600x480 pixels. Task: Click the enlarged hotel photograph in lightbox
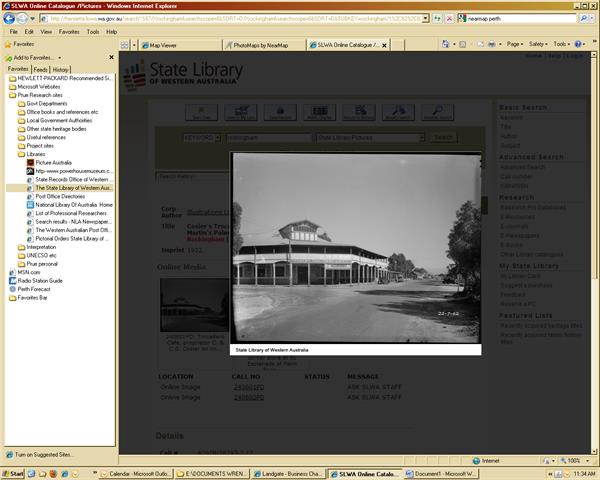(x=357, y=248)
